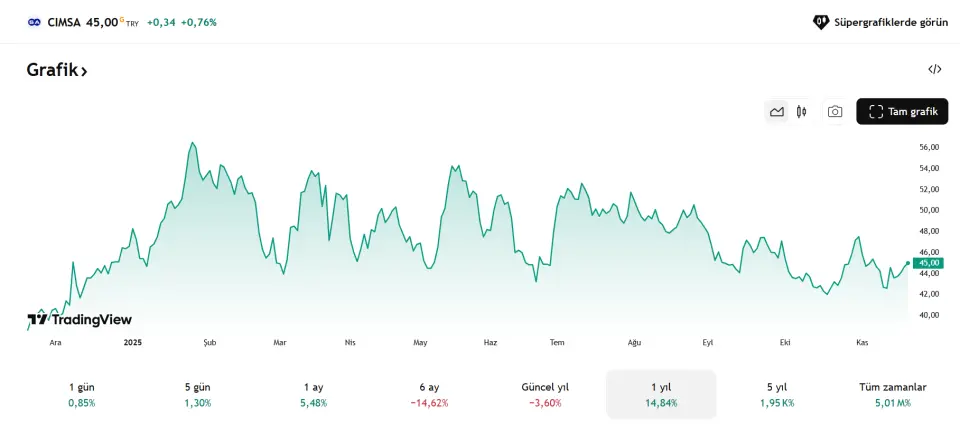960x426 pixels.
Task: Switch to area chart type
Action: pyautogui.click(x=777, y=112)
